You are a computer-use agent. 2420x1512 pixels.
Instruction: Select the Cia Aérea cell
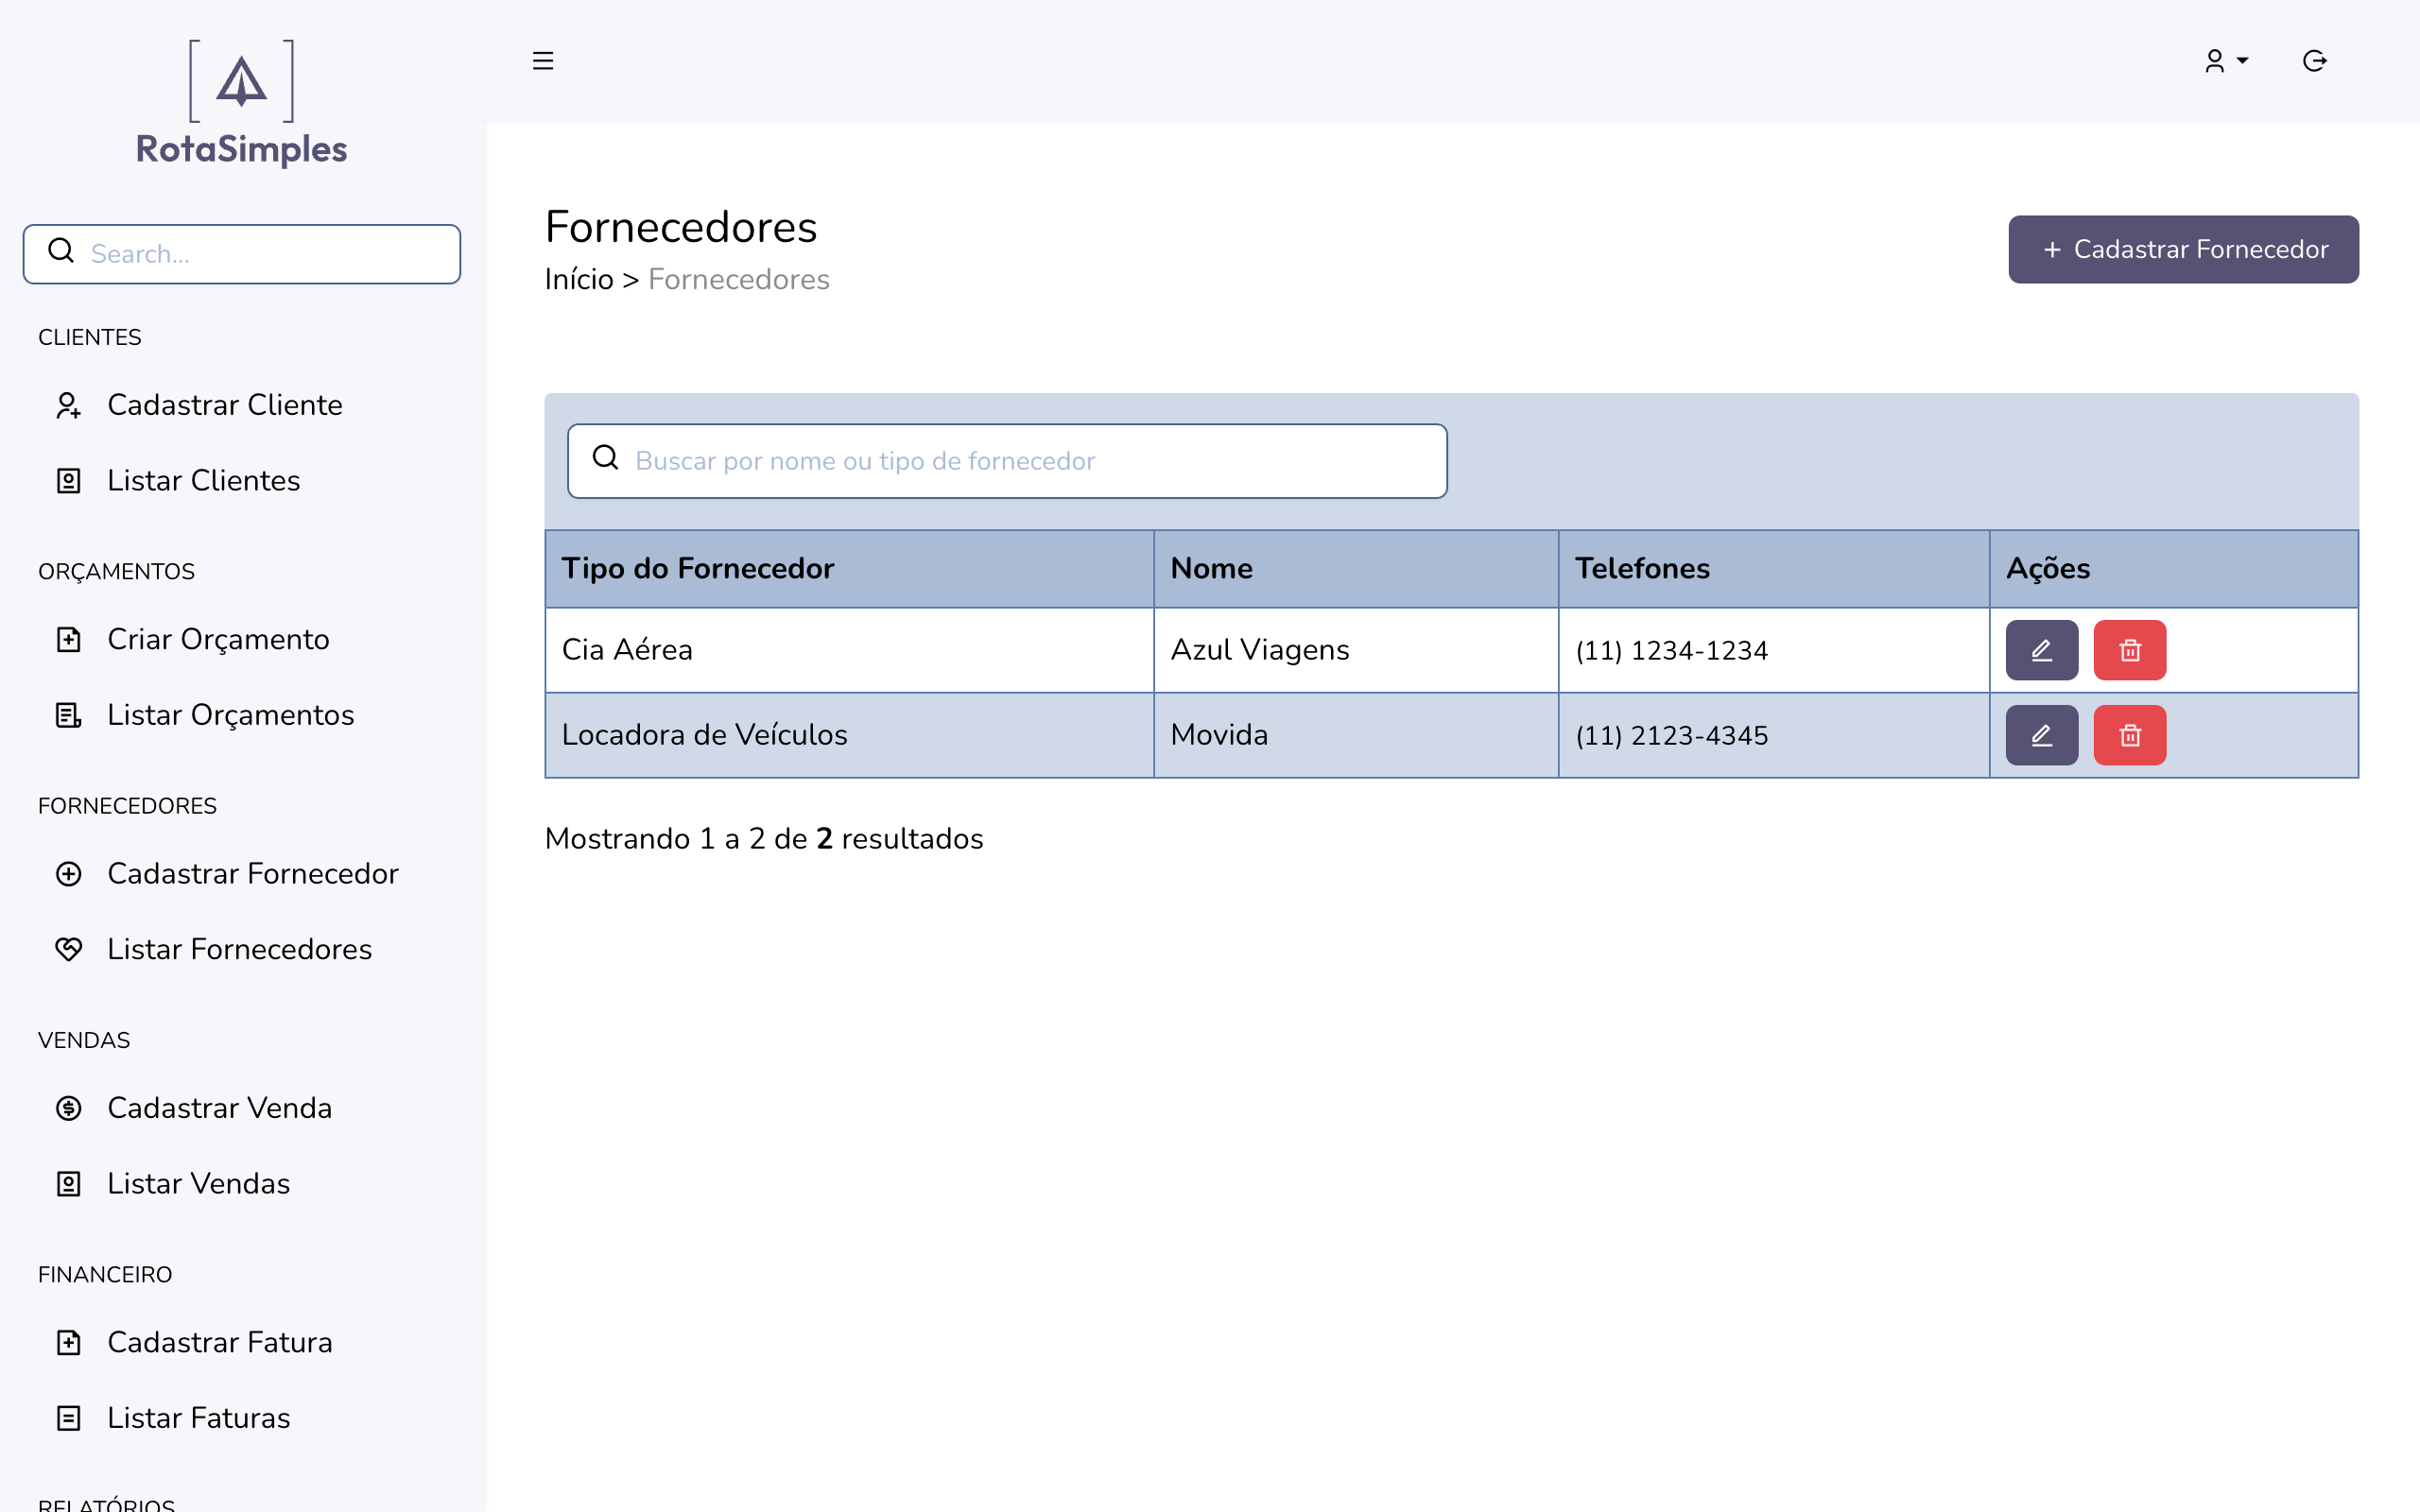coord(849,650)
